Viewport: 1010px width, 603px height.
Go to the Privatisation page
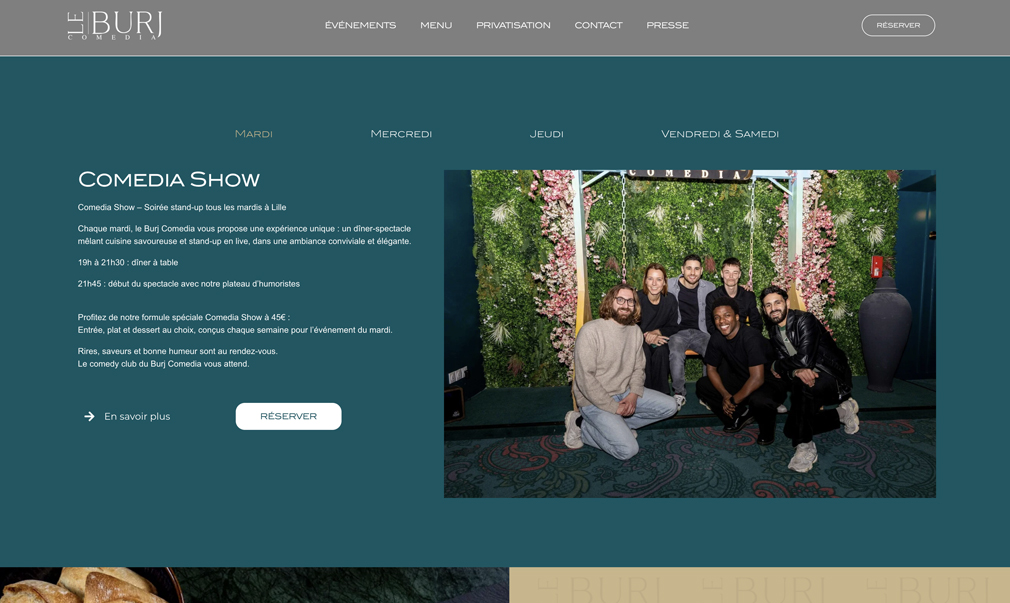pos(513,25)
